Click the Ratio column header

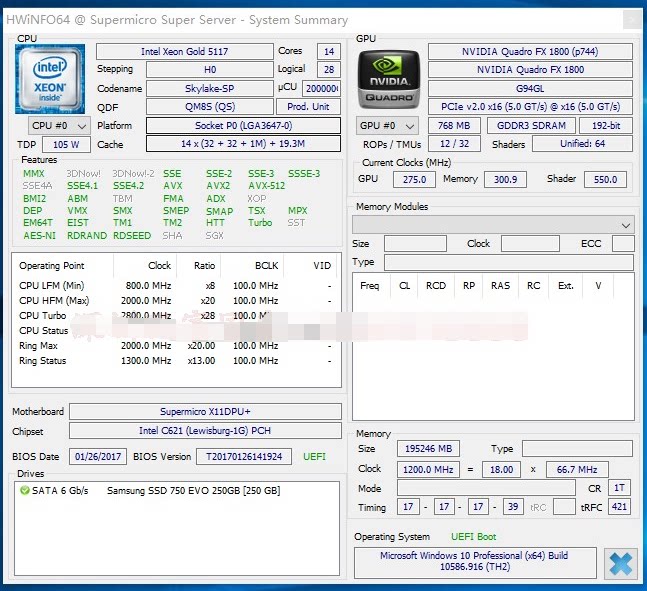(204, 266)
